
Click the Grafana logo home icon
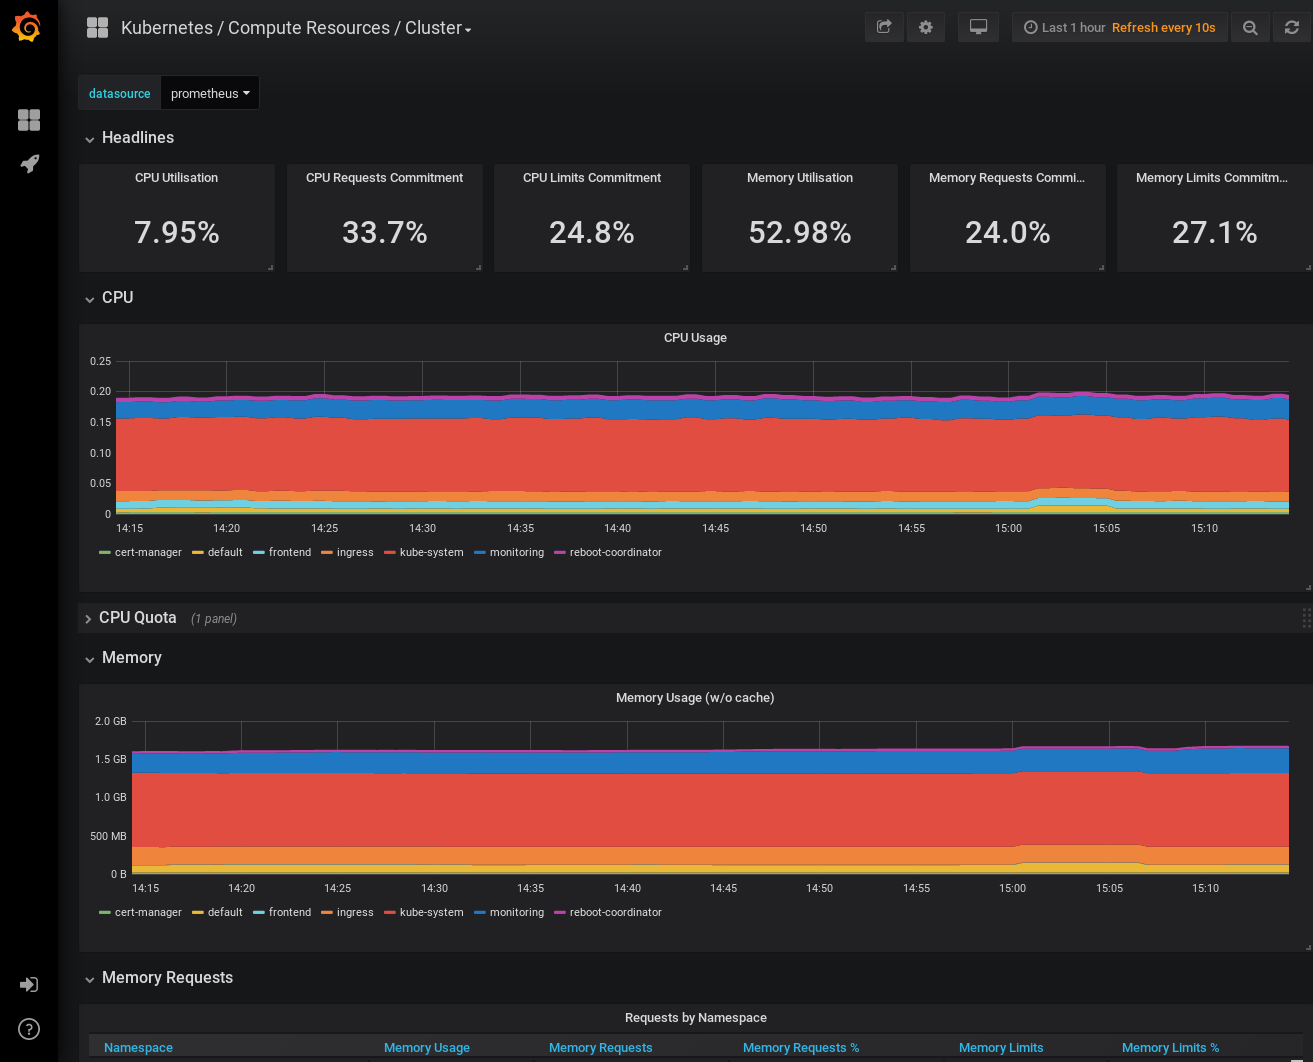point(27,27)
